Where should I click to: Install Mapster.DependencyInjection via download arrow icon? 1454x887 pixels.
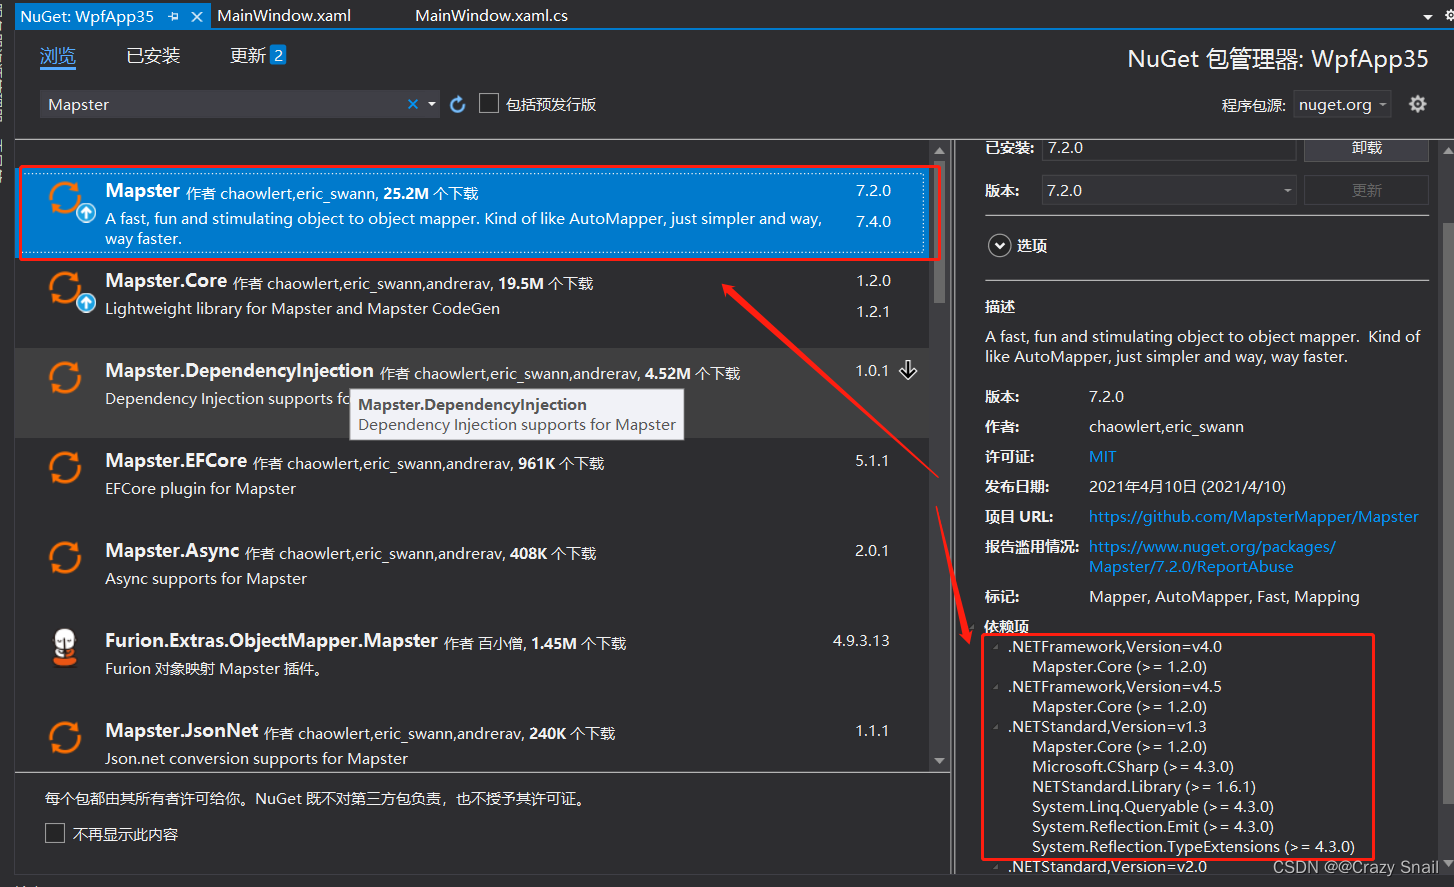[x=908, y=369]
